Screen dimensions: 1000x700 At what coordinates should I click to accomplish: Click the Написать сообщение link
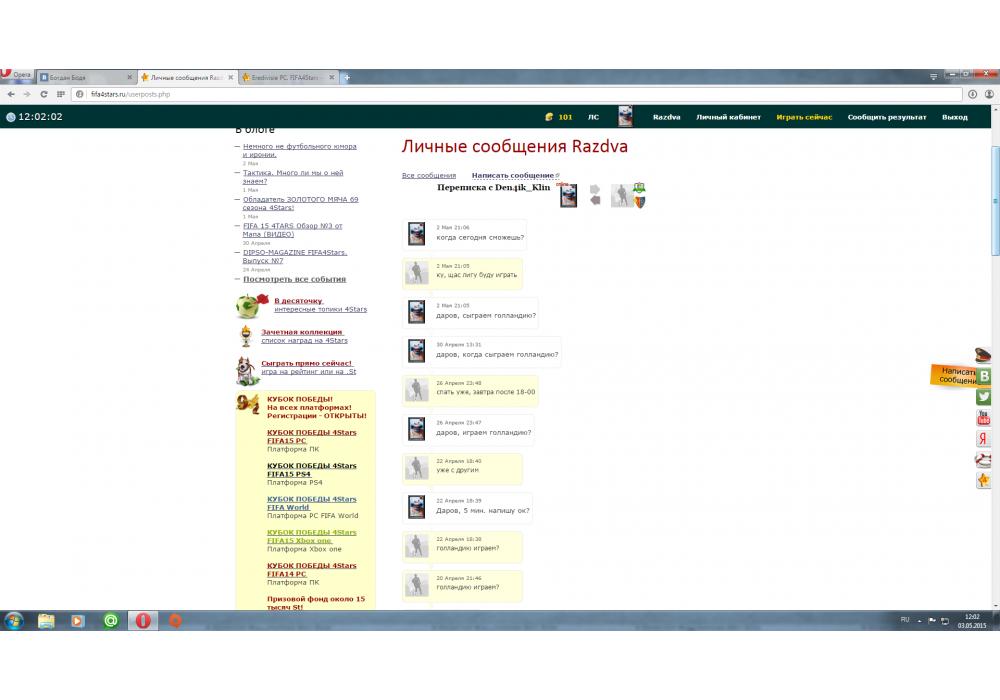[x=513, y=175]
